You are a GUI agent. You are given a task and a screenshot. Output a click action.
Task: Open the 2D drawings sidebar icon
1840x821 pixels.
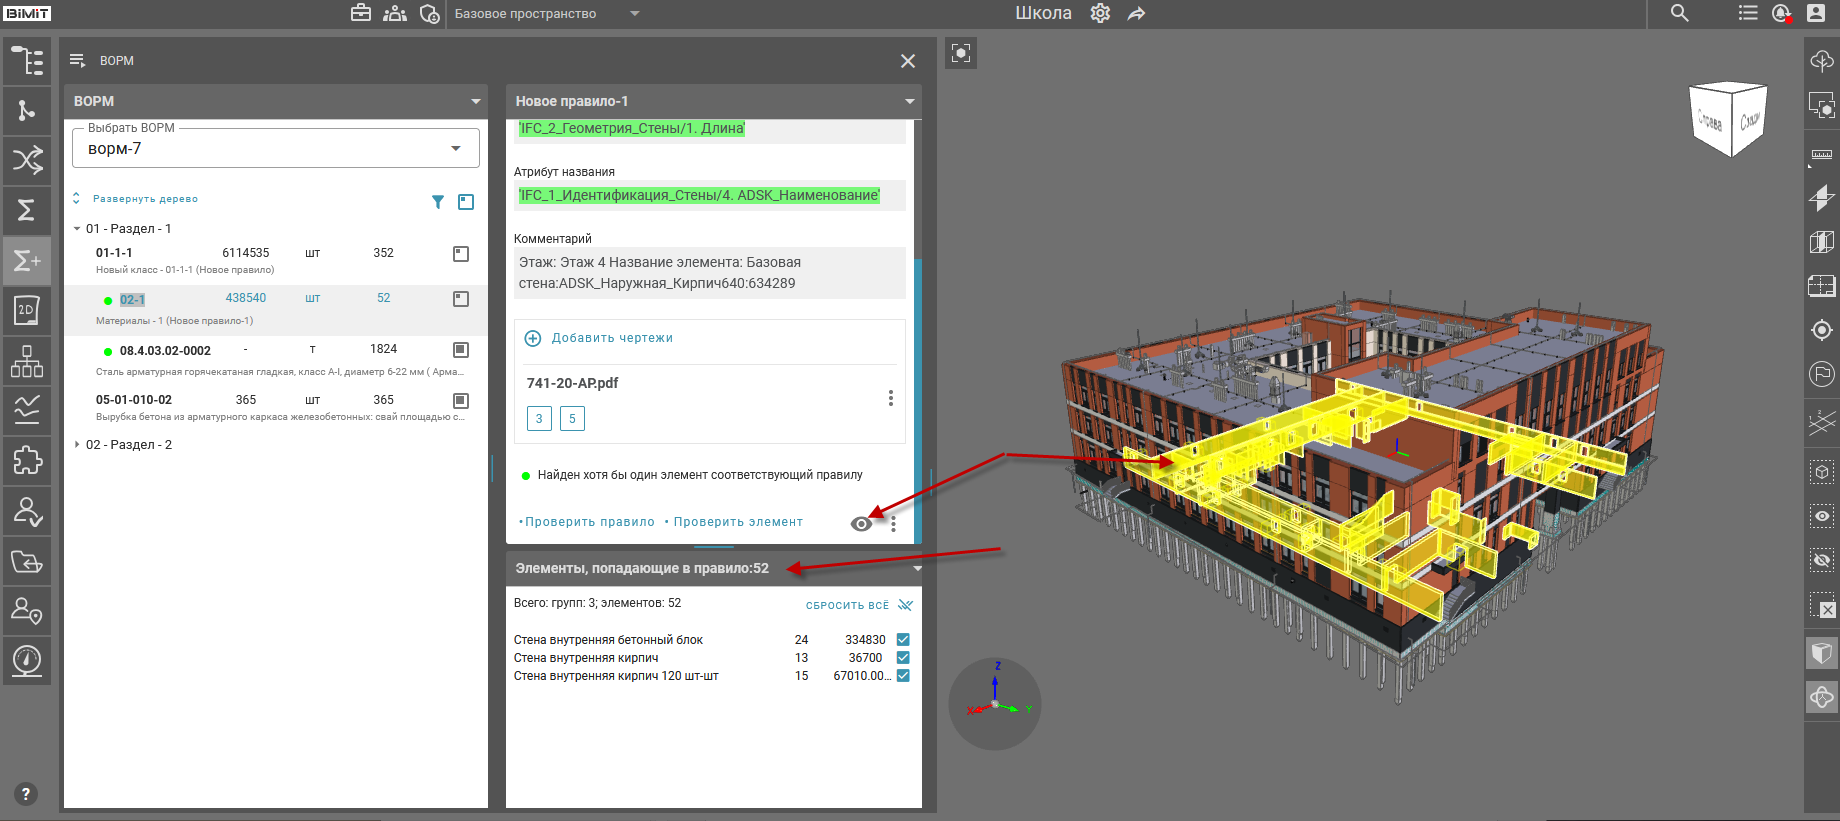tap(27, 310)
